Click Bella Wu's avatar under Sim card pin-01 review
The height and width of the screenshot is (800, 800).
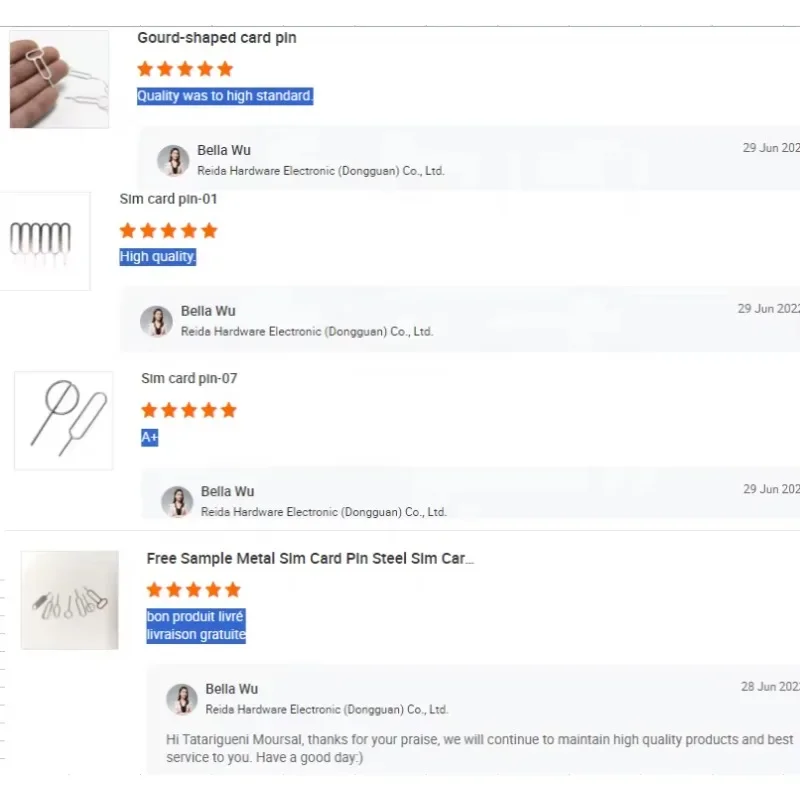coord(156,321)
